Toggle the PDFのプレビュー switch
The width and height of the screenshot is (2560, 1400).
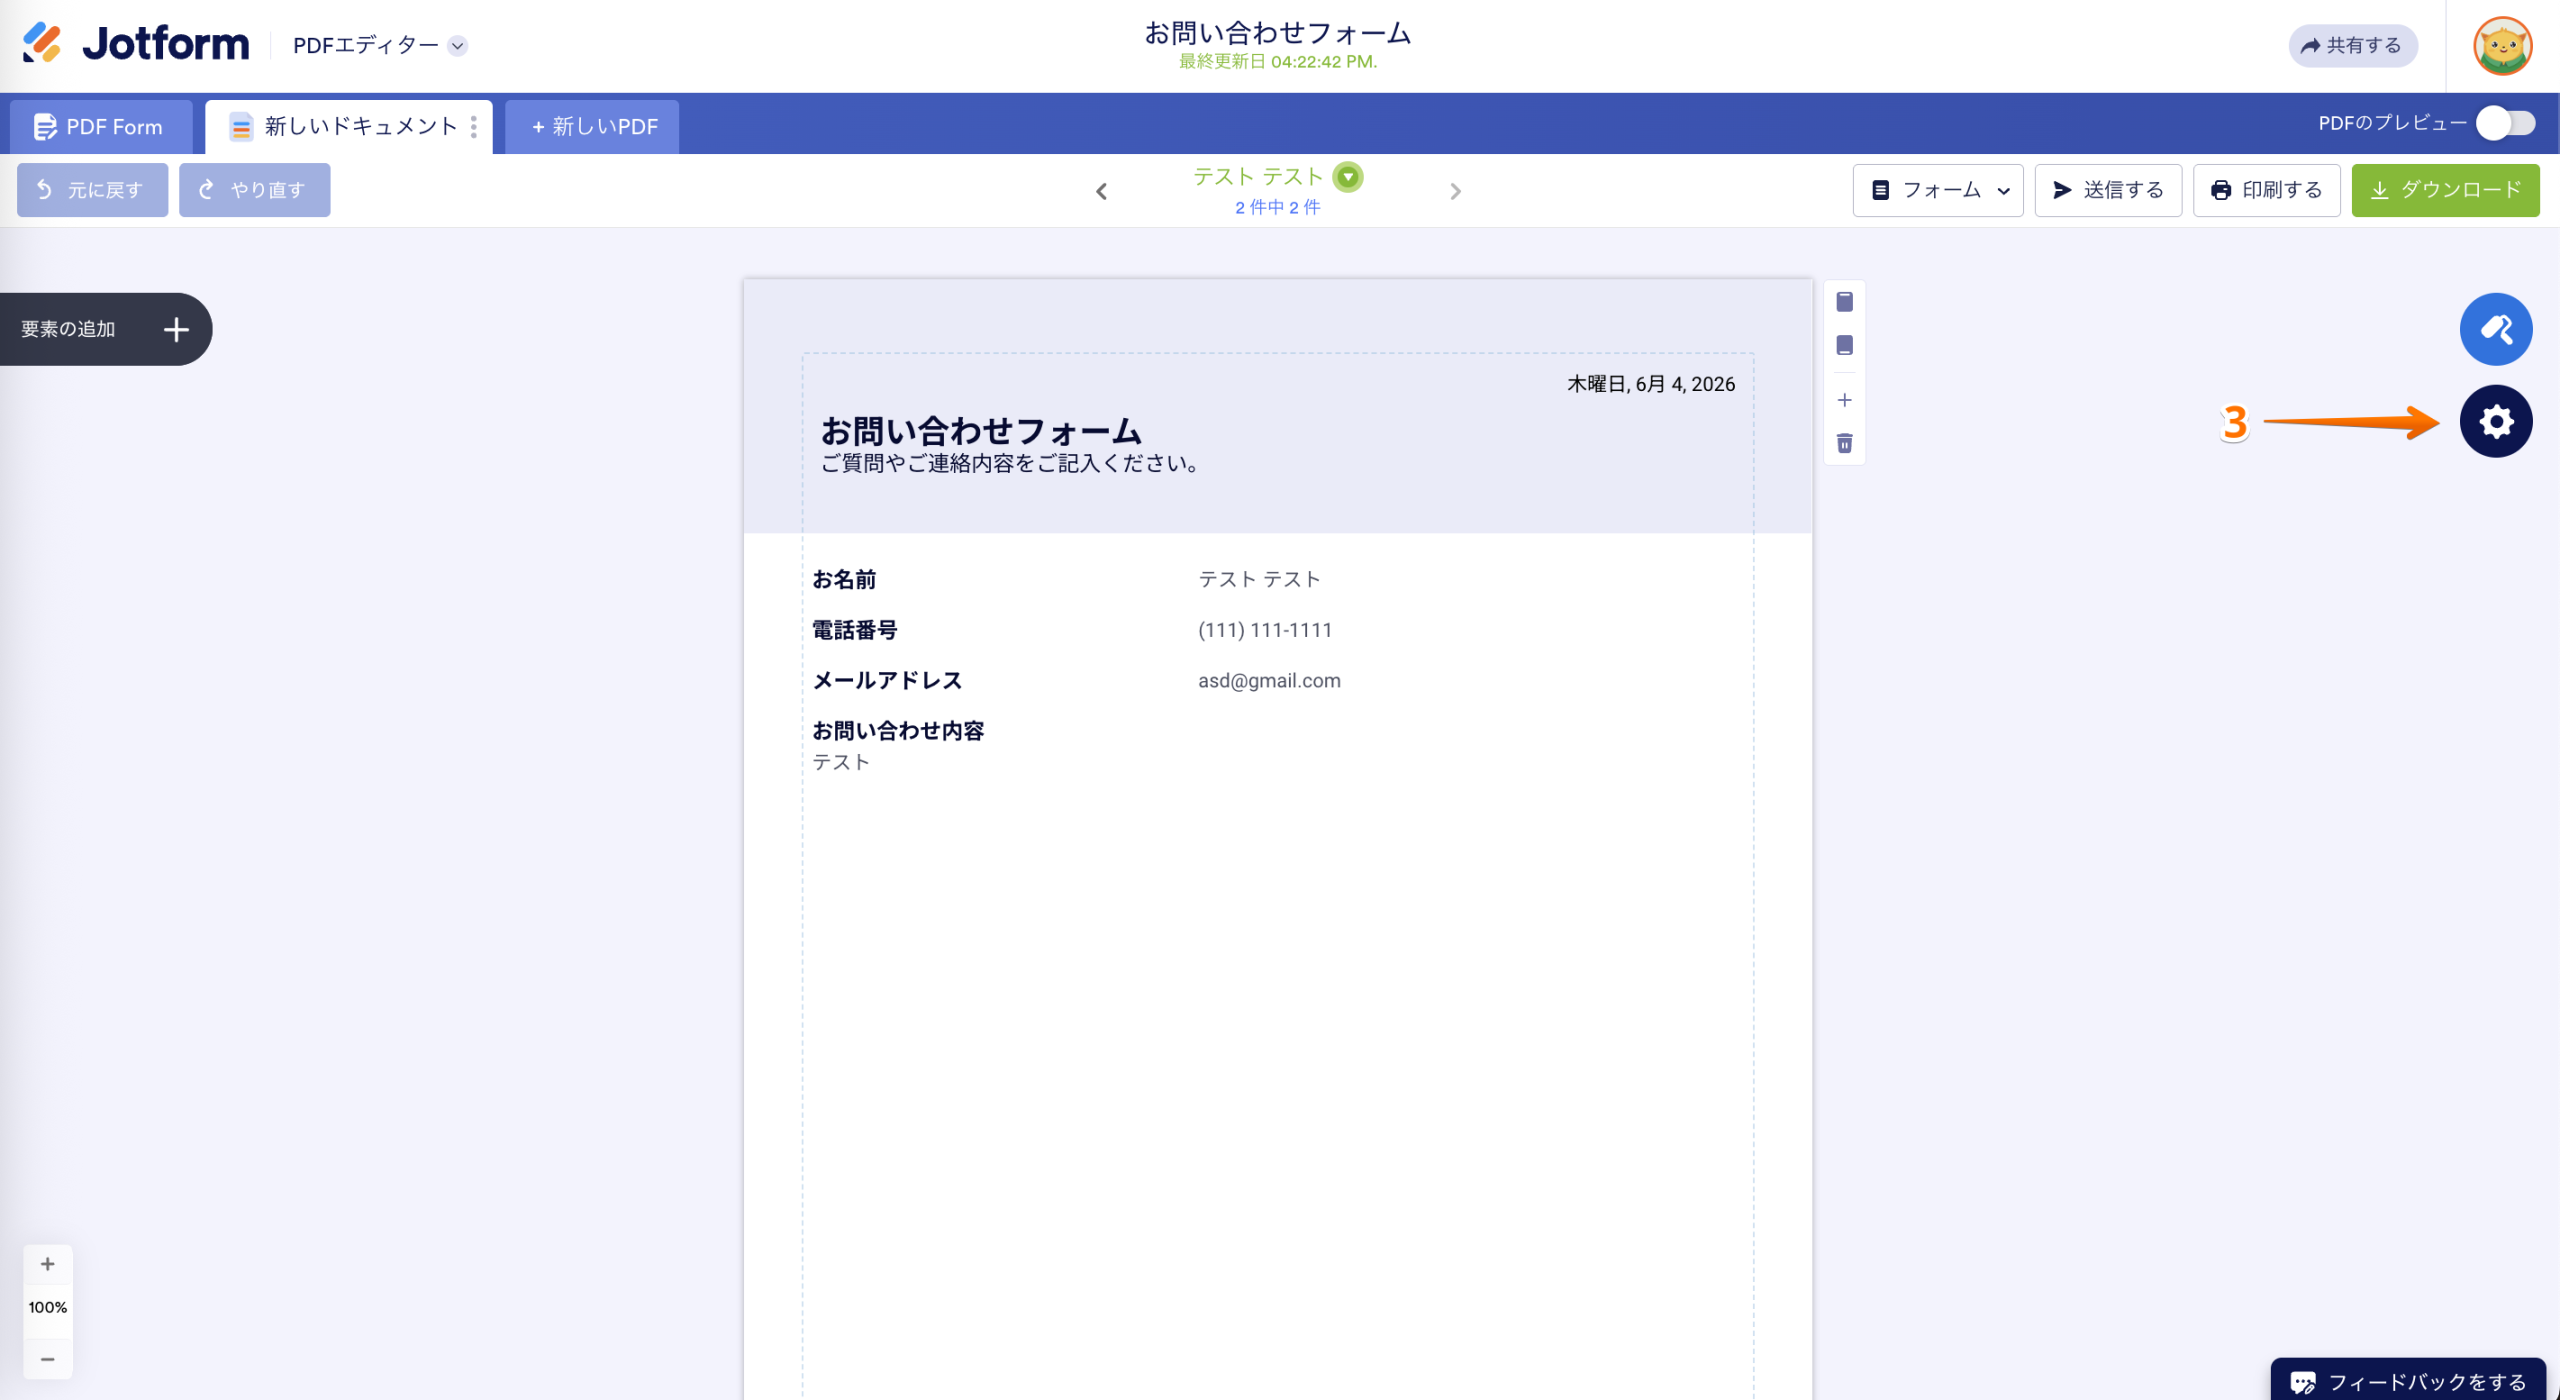pyautogui.click(x=2505, y=123)
